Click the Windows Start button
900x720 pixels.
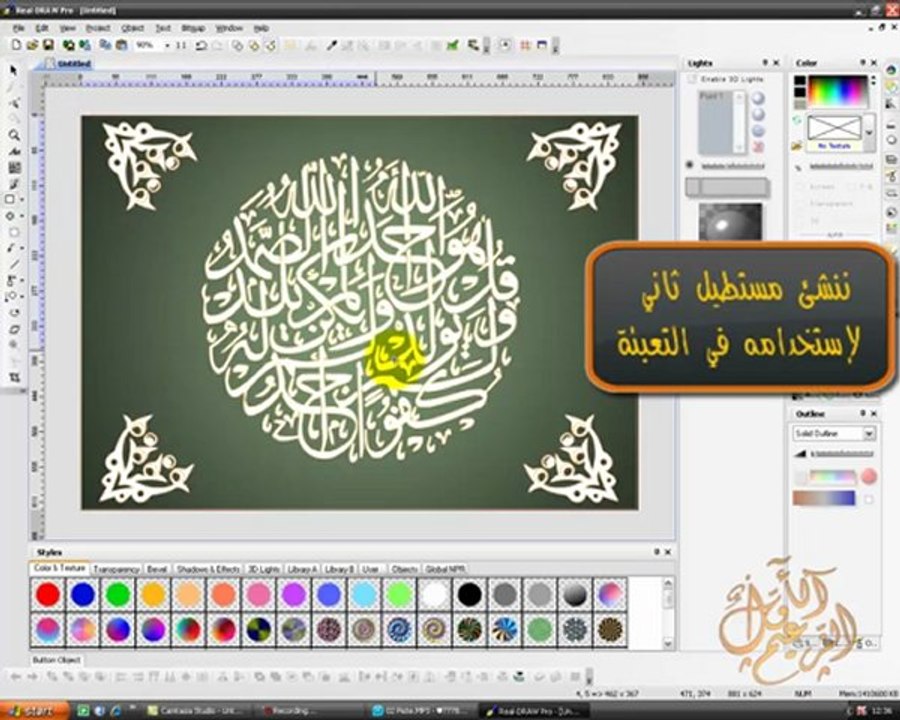(x=34, y=711)
